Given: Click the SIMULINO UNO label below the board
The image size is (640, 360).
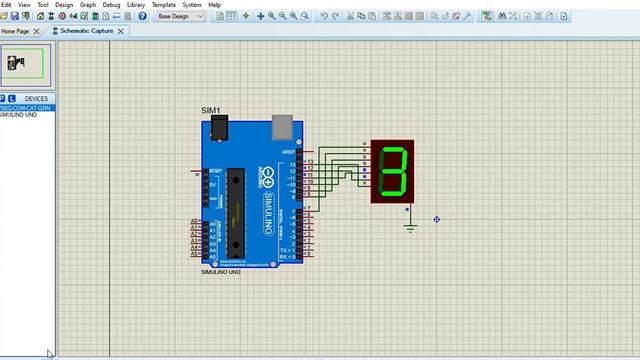Looking at the screenshot, I should pyautogui.click(x=221, y=272).
